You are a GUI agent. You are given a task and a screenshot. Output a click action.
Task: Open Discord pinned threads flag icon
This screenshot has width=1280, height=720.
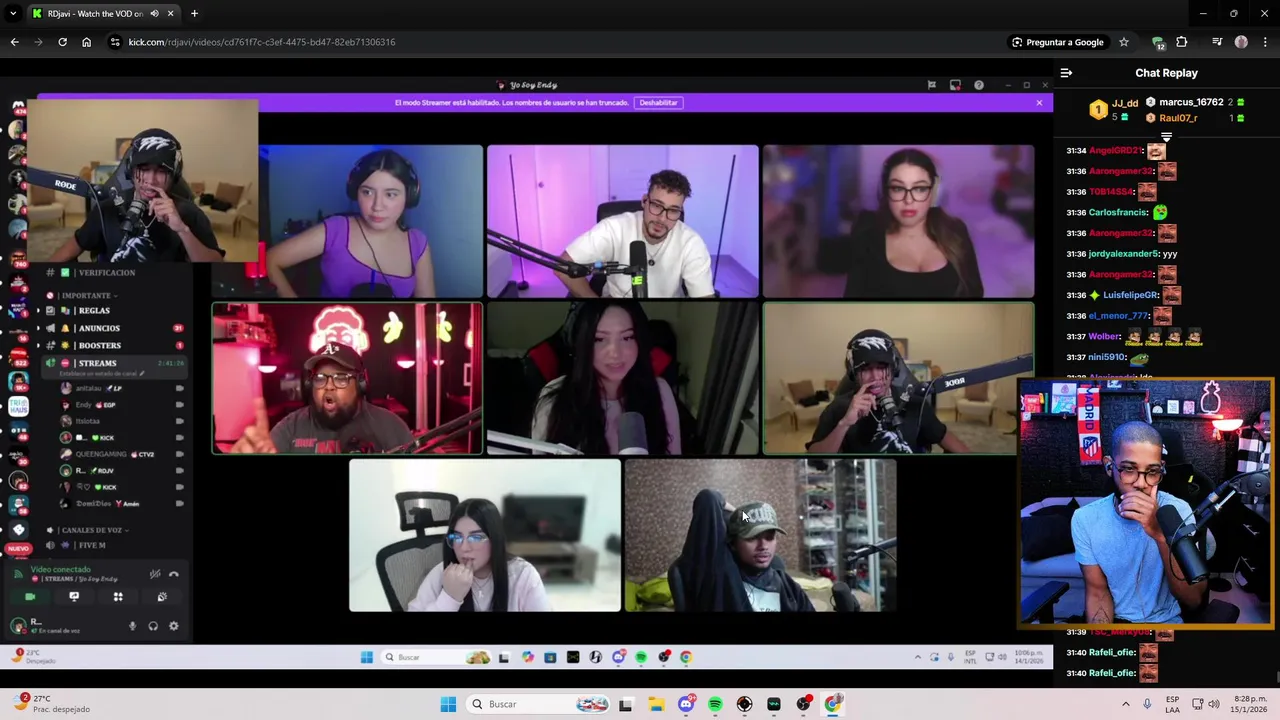(931, 85)
